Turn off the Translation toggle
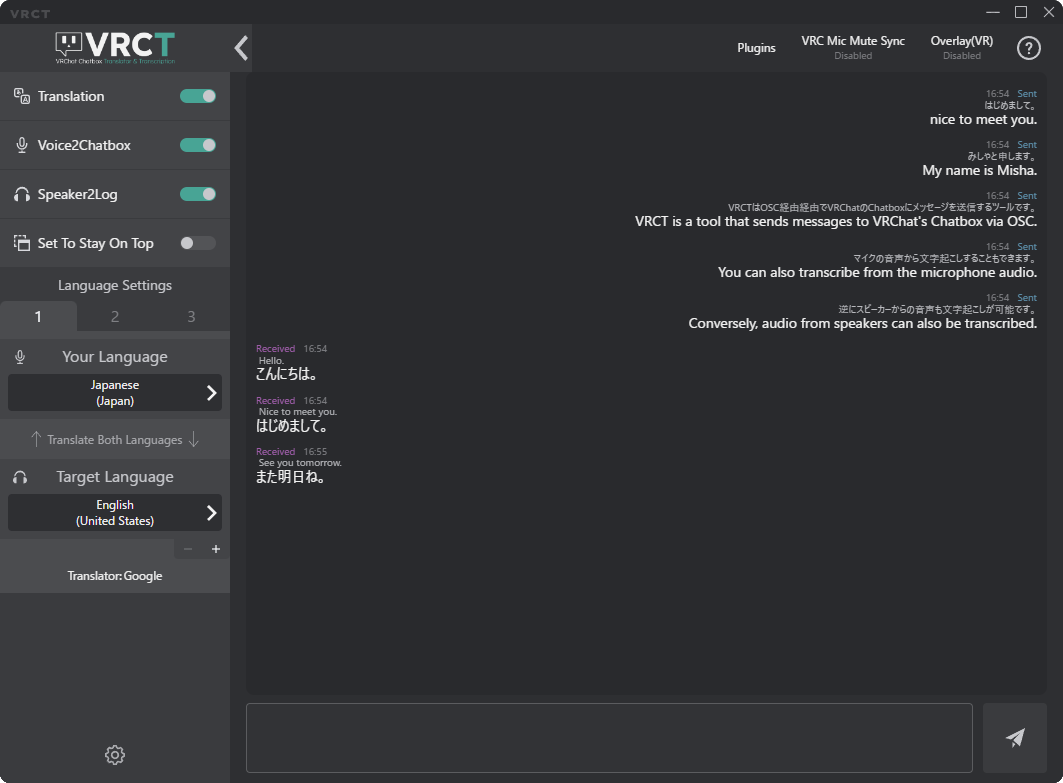The width and height of the screenshot is (1063, 783). pos(198,96)
